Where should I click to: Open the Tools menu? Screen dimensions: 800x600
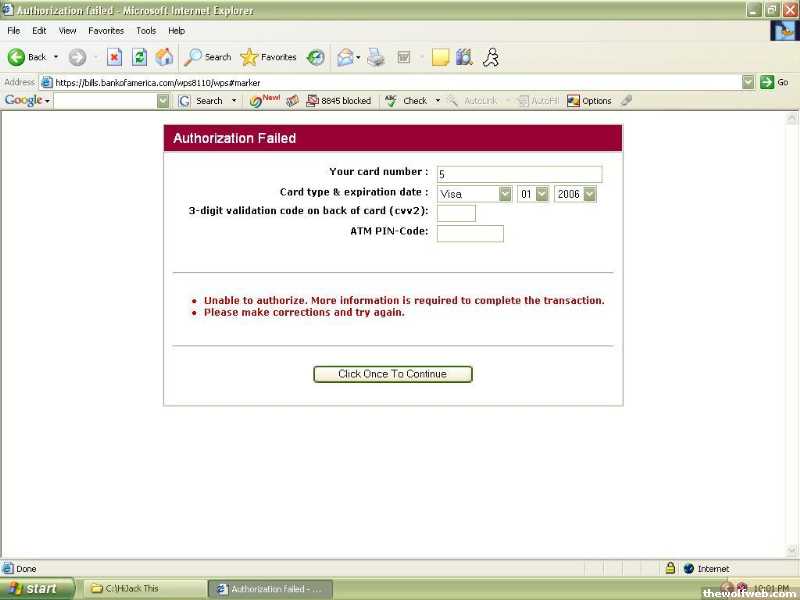146,31
